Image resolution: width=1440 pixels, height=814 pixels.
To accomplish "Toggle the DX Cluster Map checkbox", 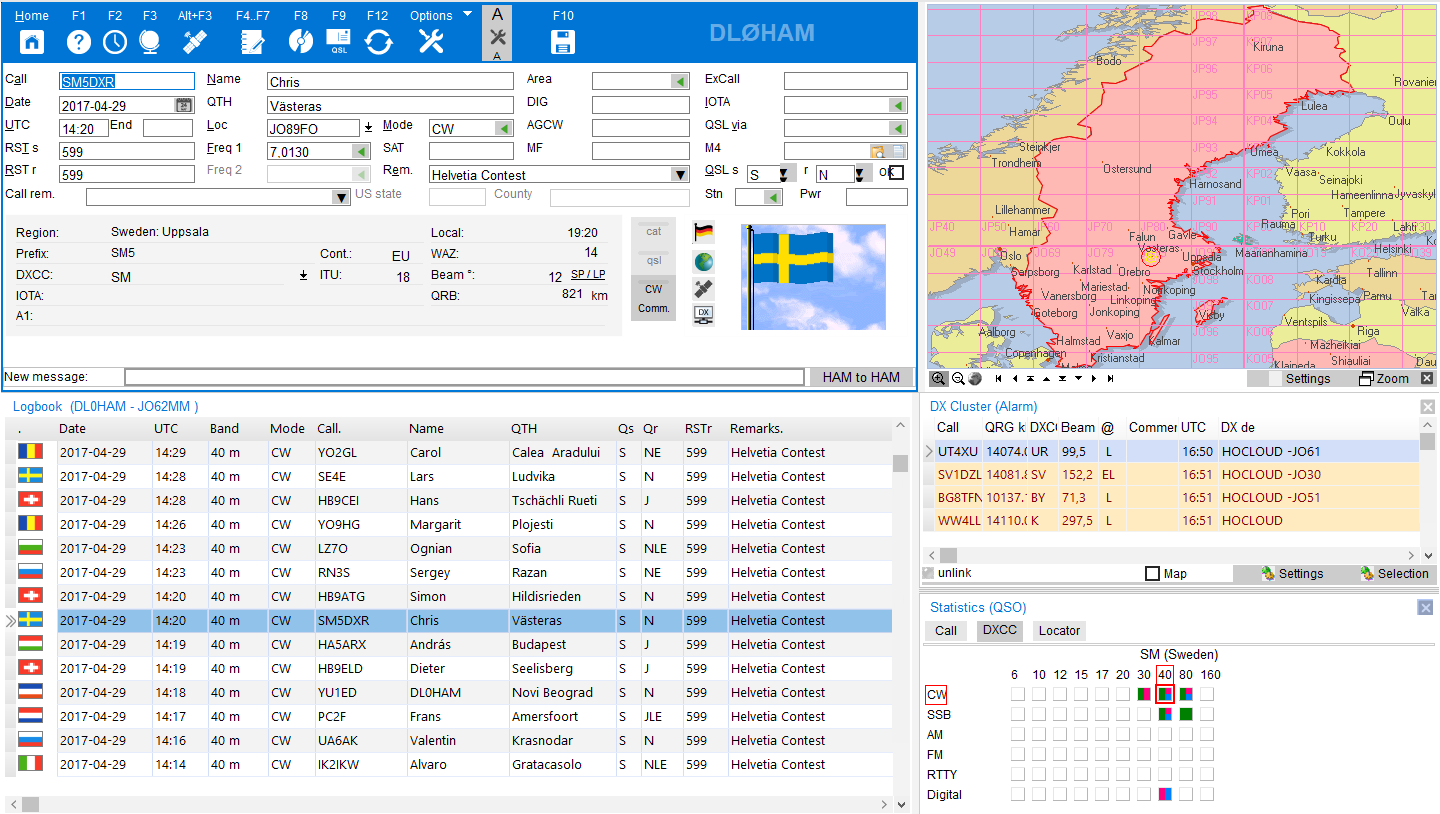I will [1152, 574].
